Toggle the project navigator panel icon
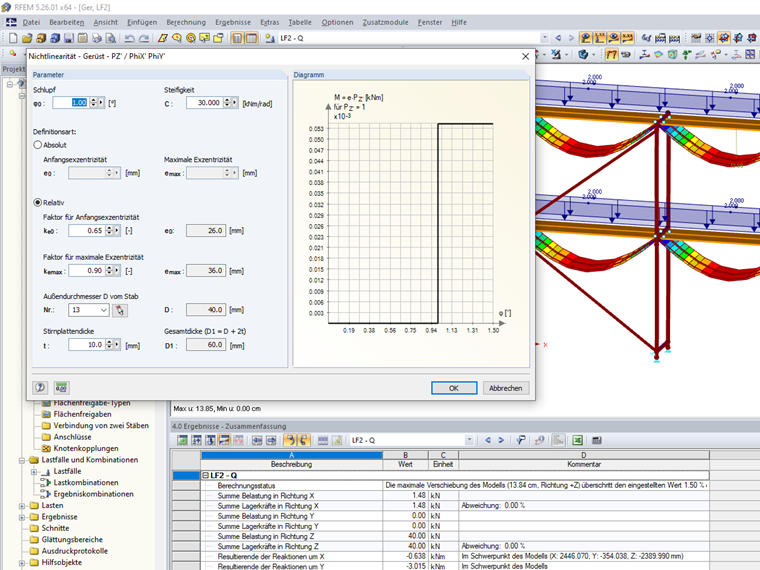Viewport: 760px width, 570px height. point(237,38)
